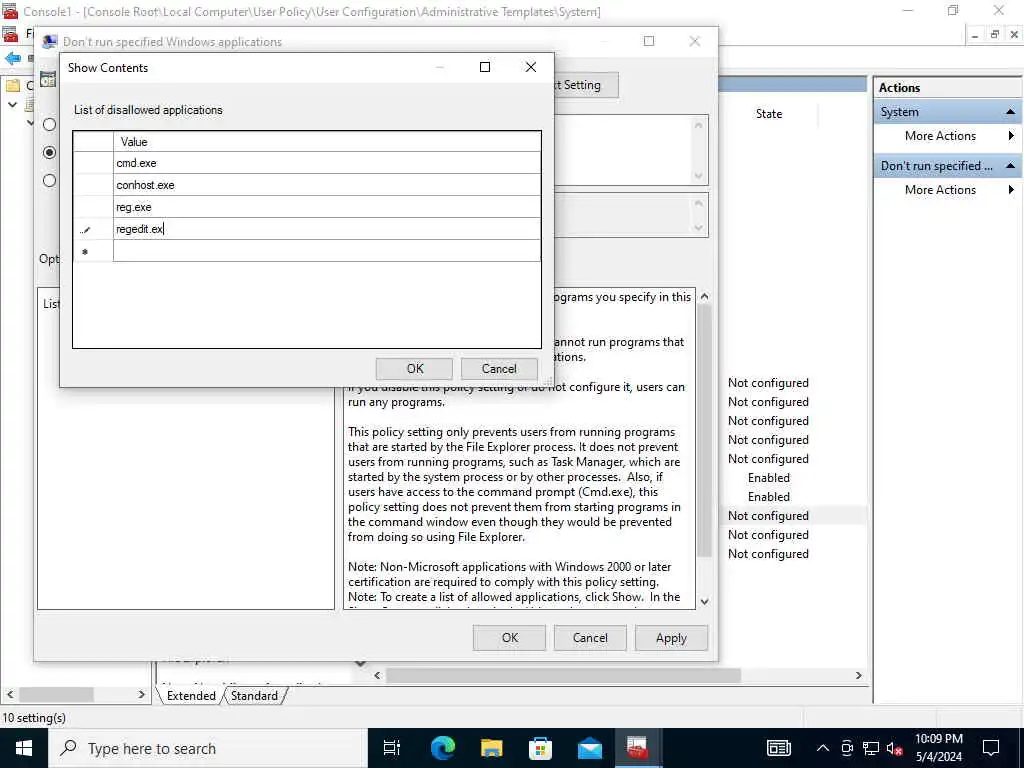Click OK in the policy setting dialog

509,638
